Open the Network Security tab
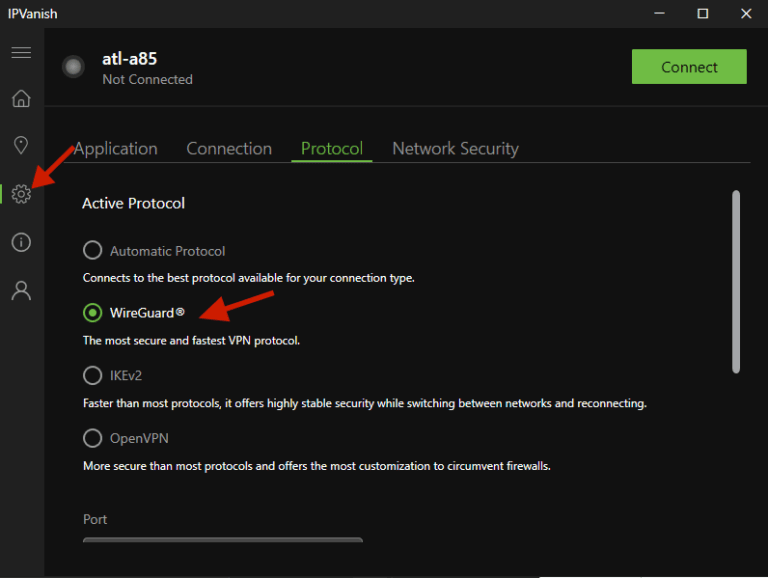 pos(455,149)
